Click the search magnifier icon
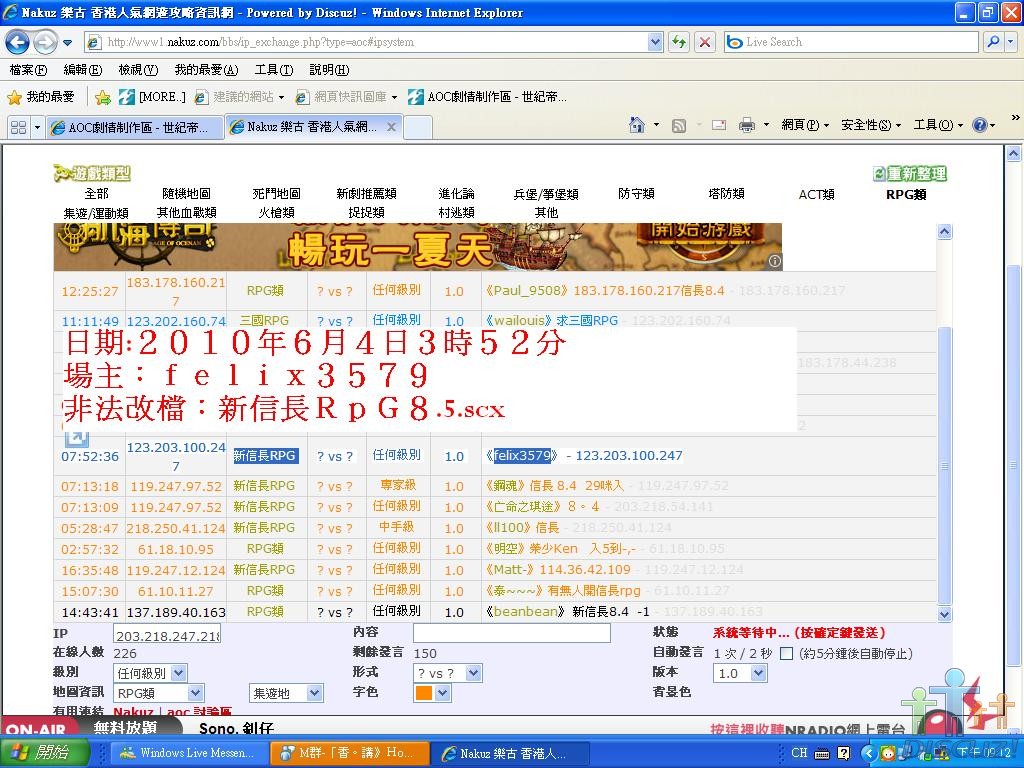This screenshot has height=768, width=1024. (992, 42)
